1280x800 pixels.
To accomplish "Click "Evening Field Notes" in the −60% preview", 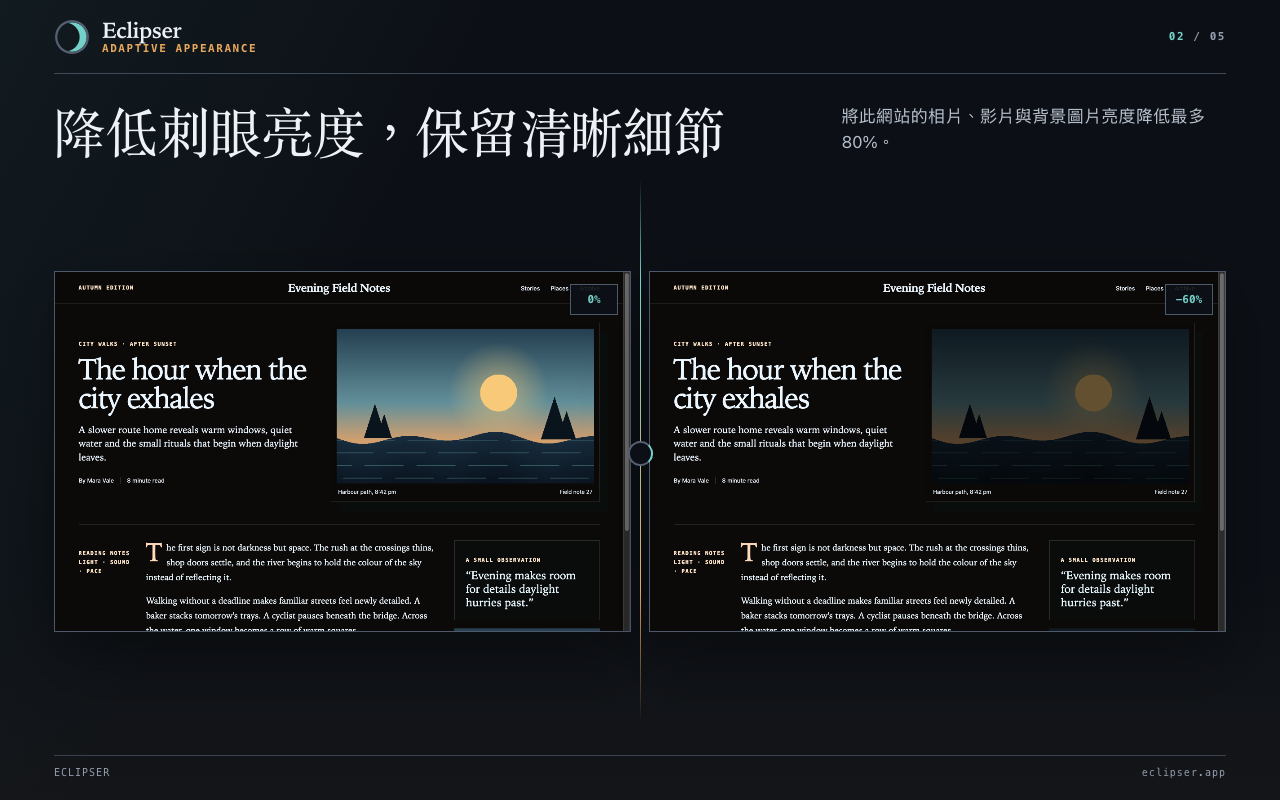I will [934, 288].
